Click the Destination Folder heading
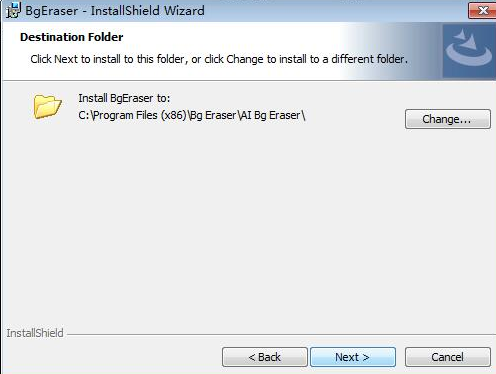The image size is (496, 374). click(72, 37)
